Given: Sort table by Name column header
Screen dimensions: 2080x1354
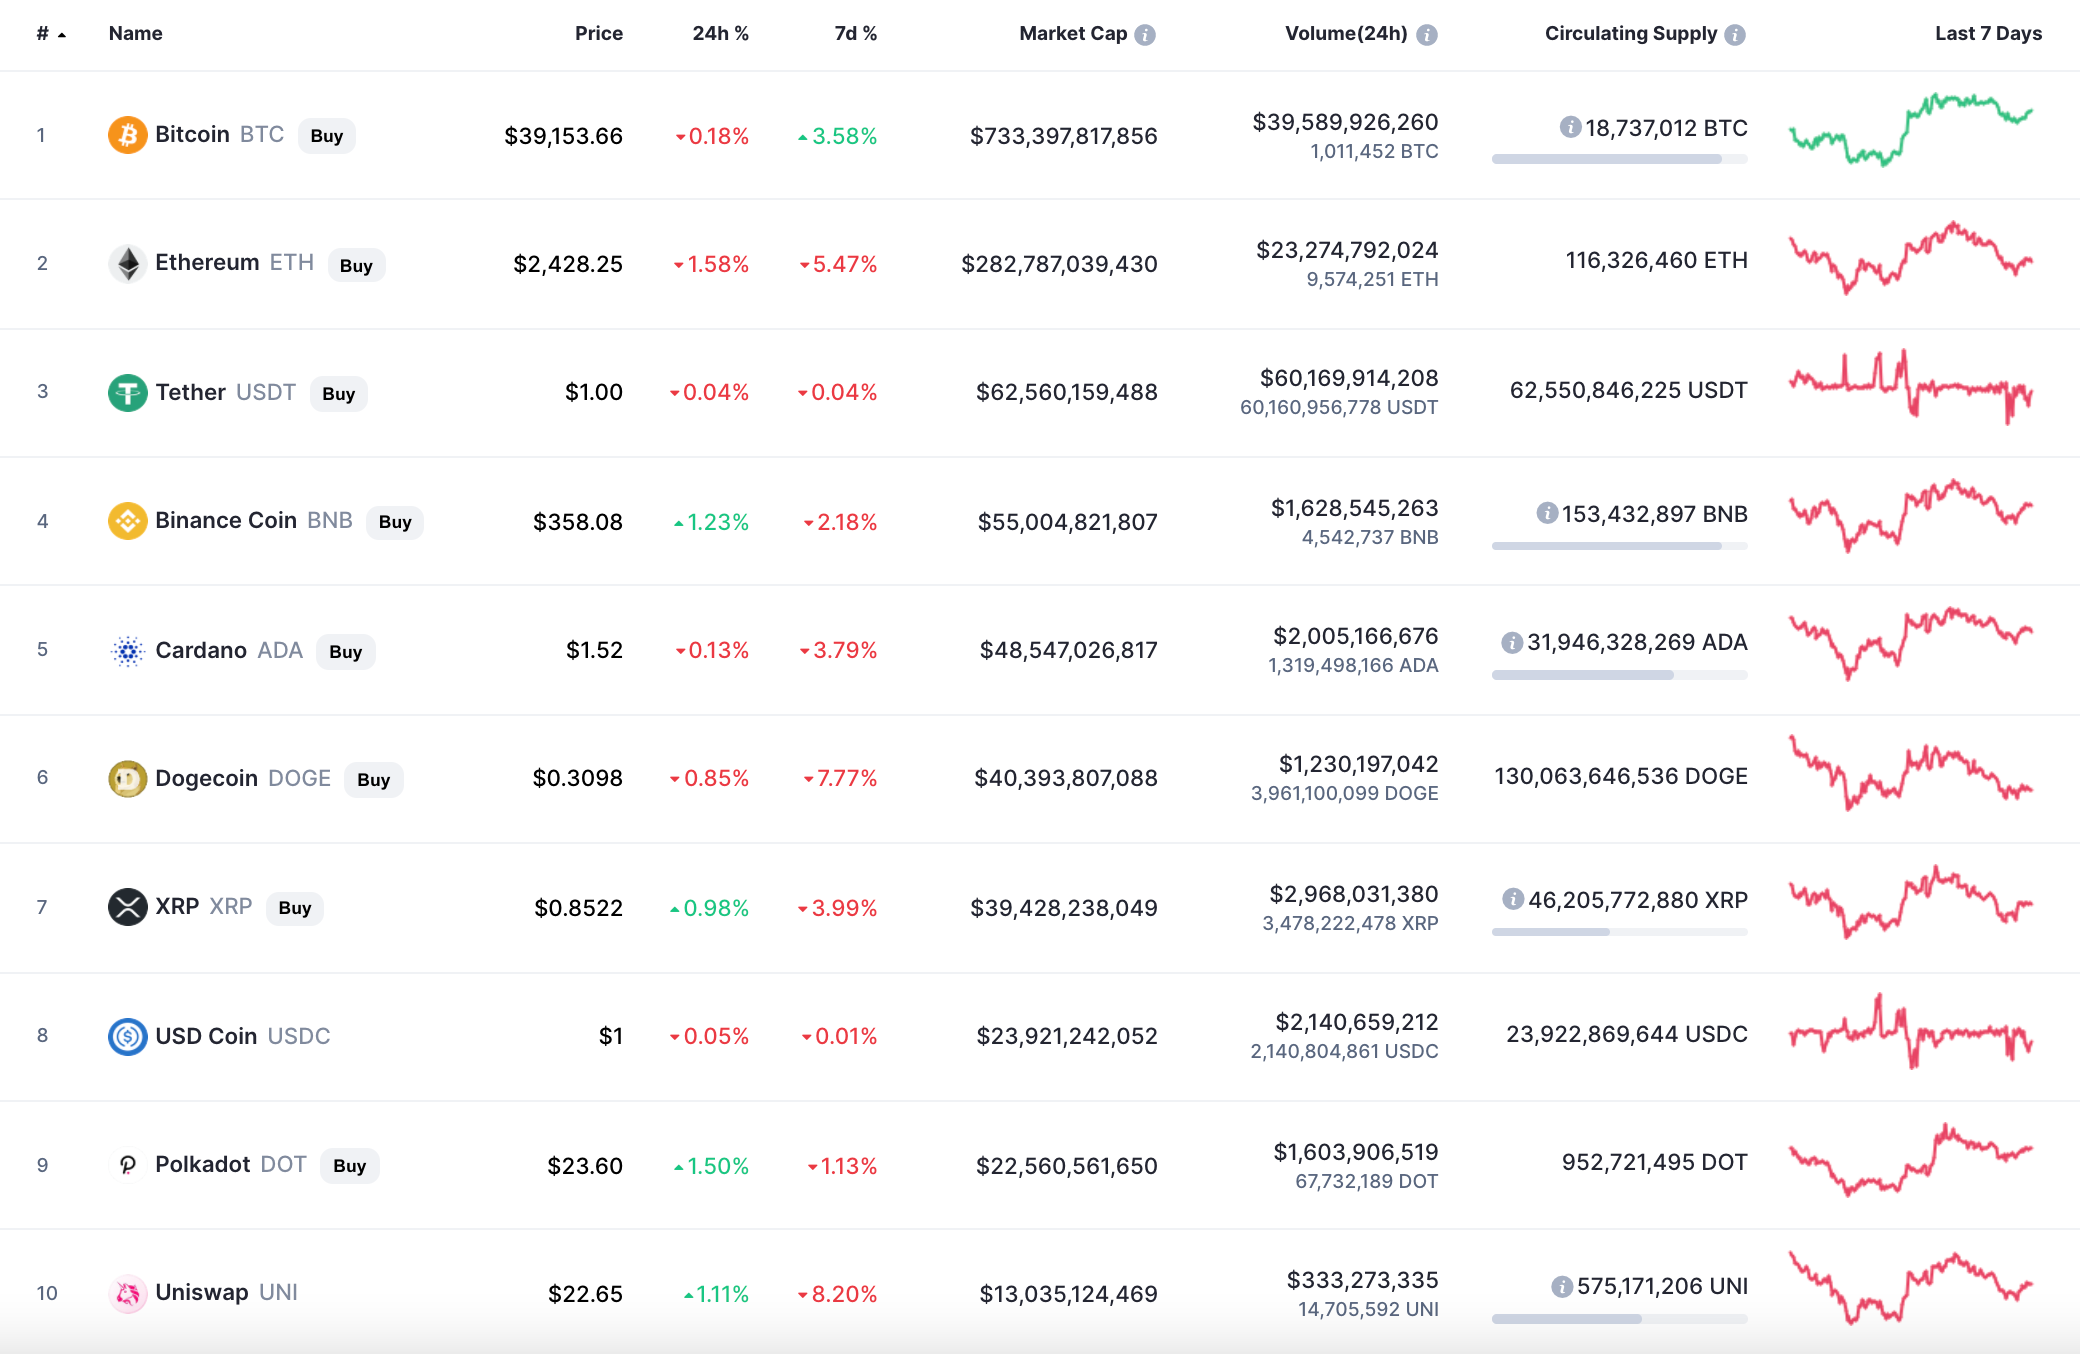Looking at the screenshot, I should pyautogui.click(x=135, y=33).
